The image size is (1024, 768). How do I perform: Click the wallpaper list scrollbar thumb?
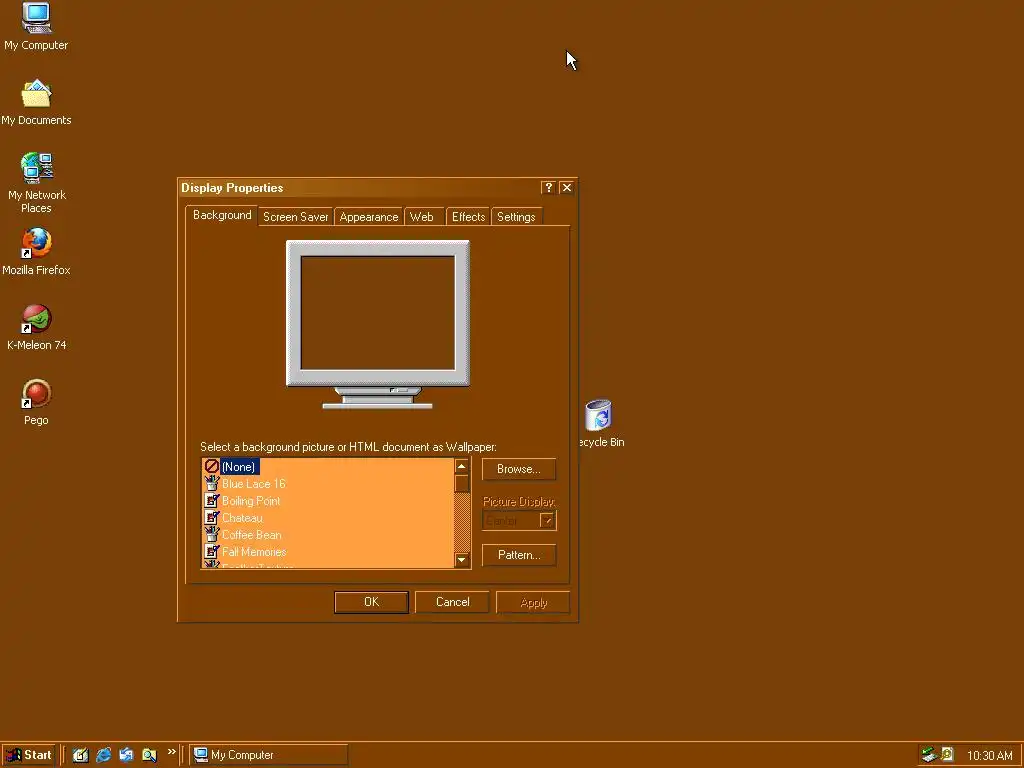point(462,484)
